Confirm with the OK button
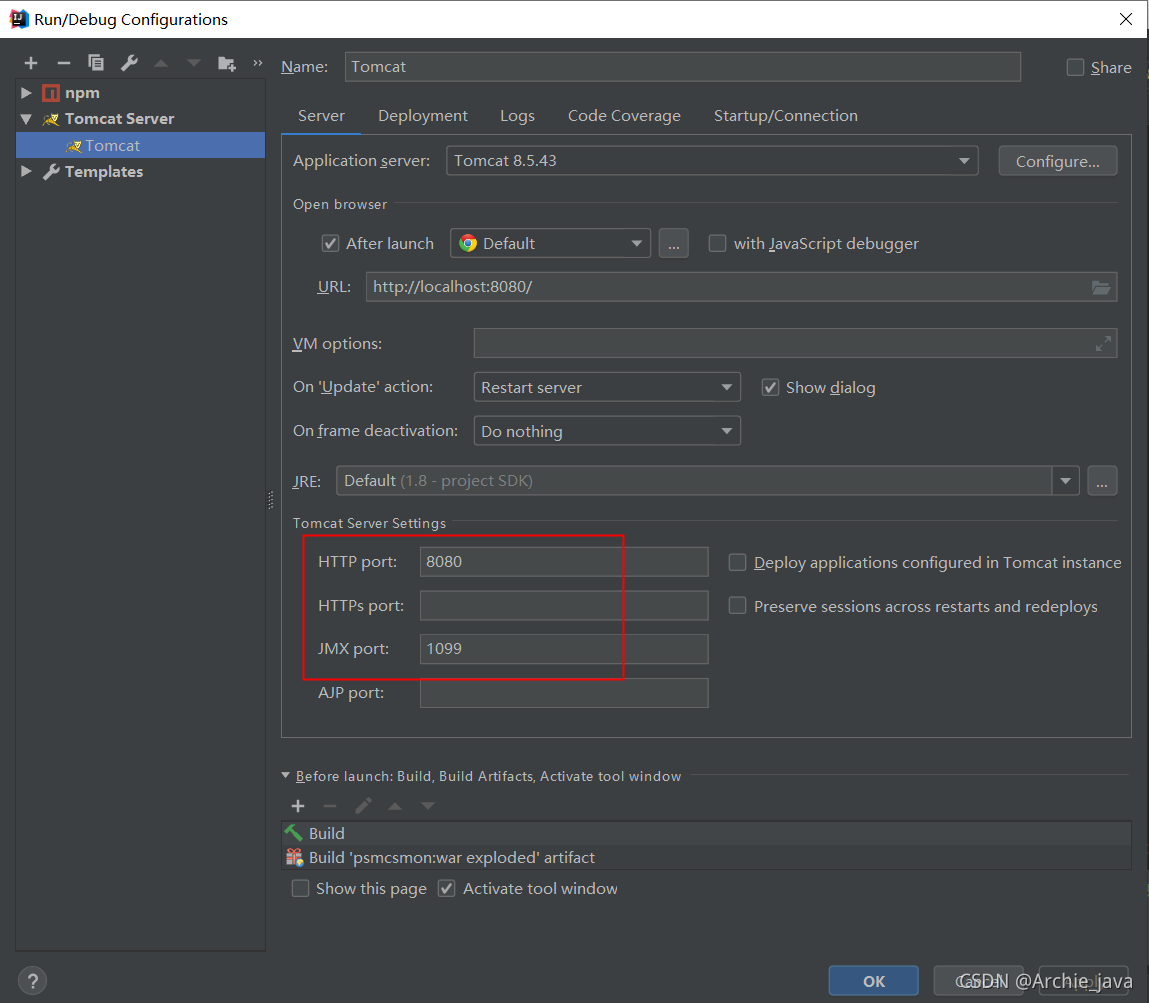1149x1003 pixels. 873,981
